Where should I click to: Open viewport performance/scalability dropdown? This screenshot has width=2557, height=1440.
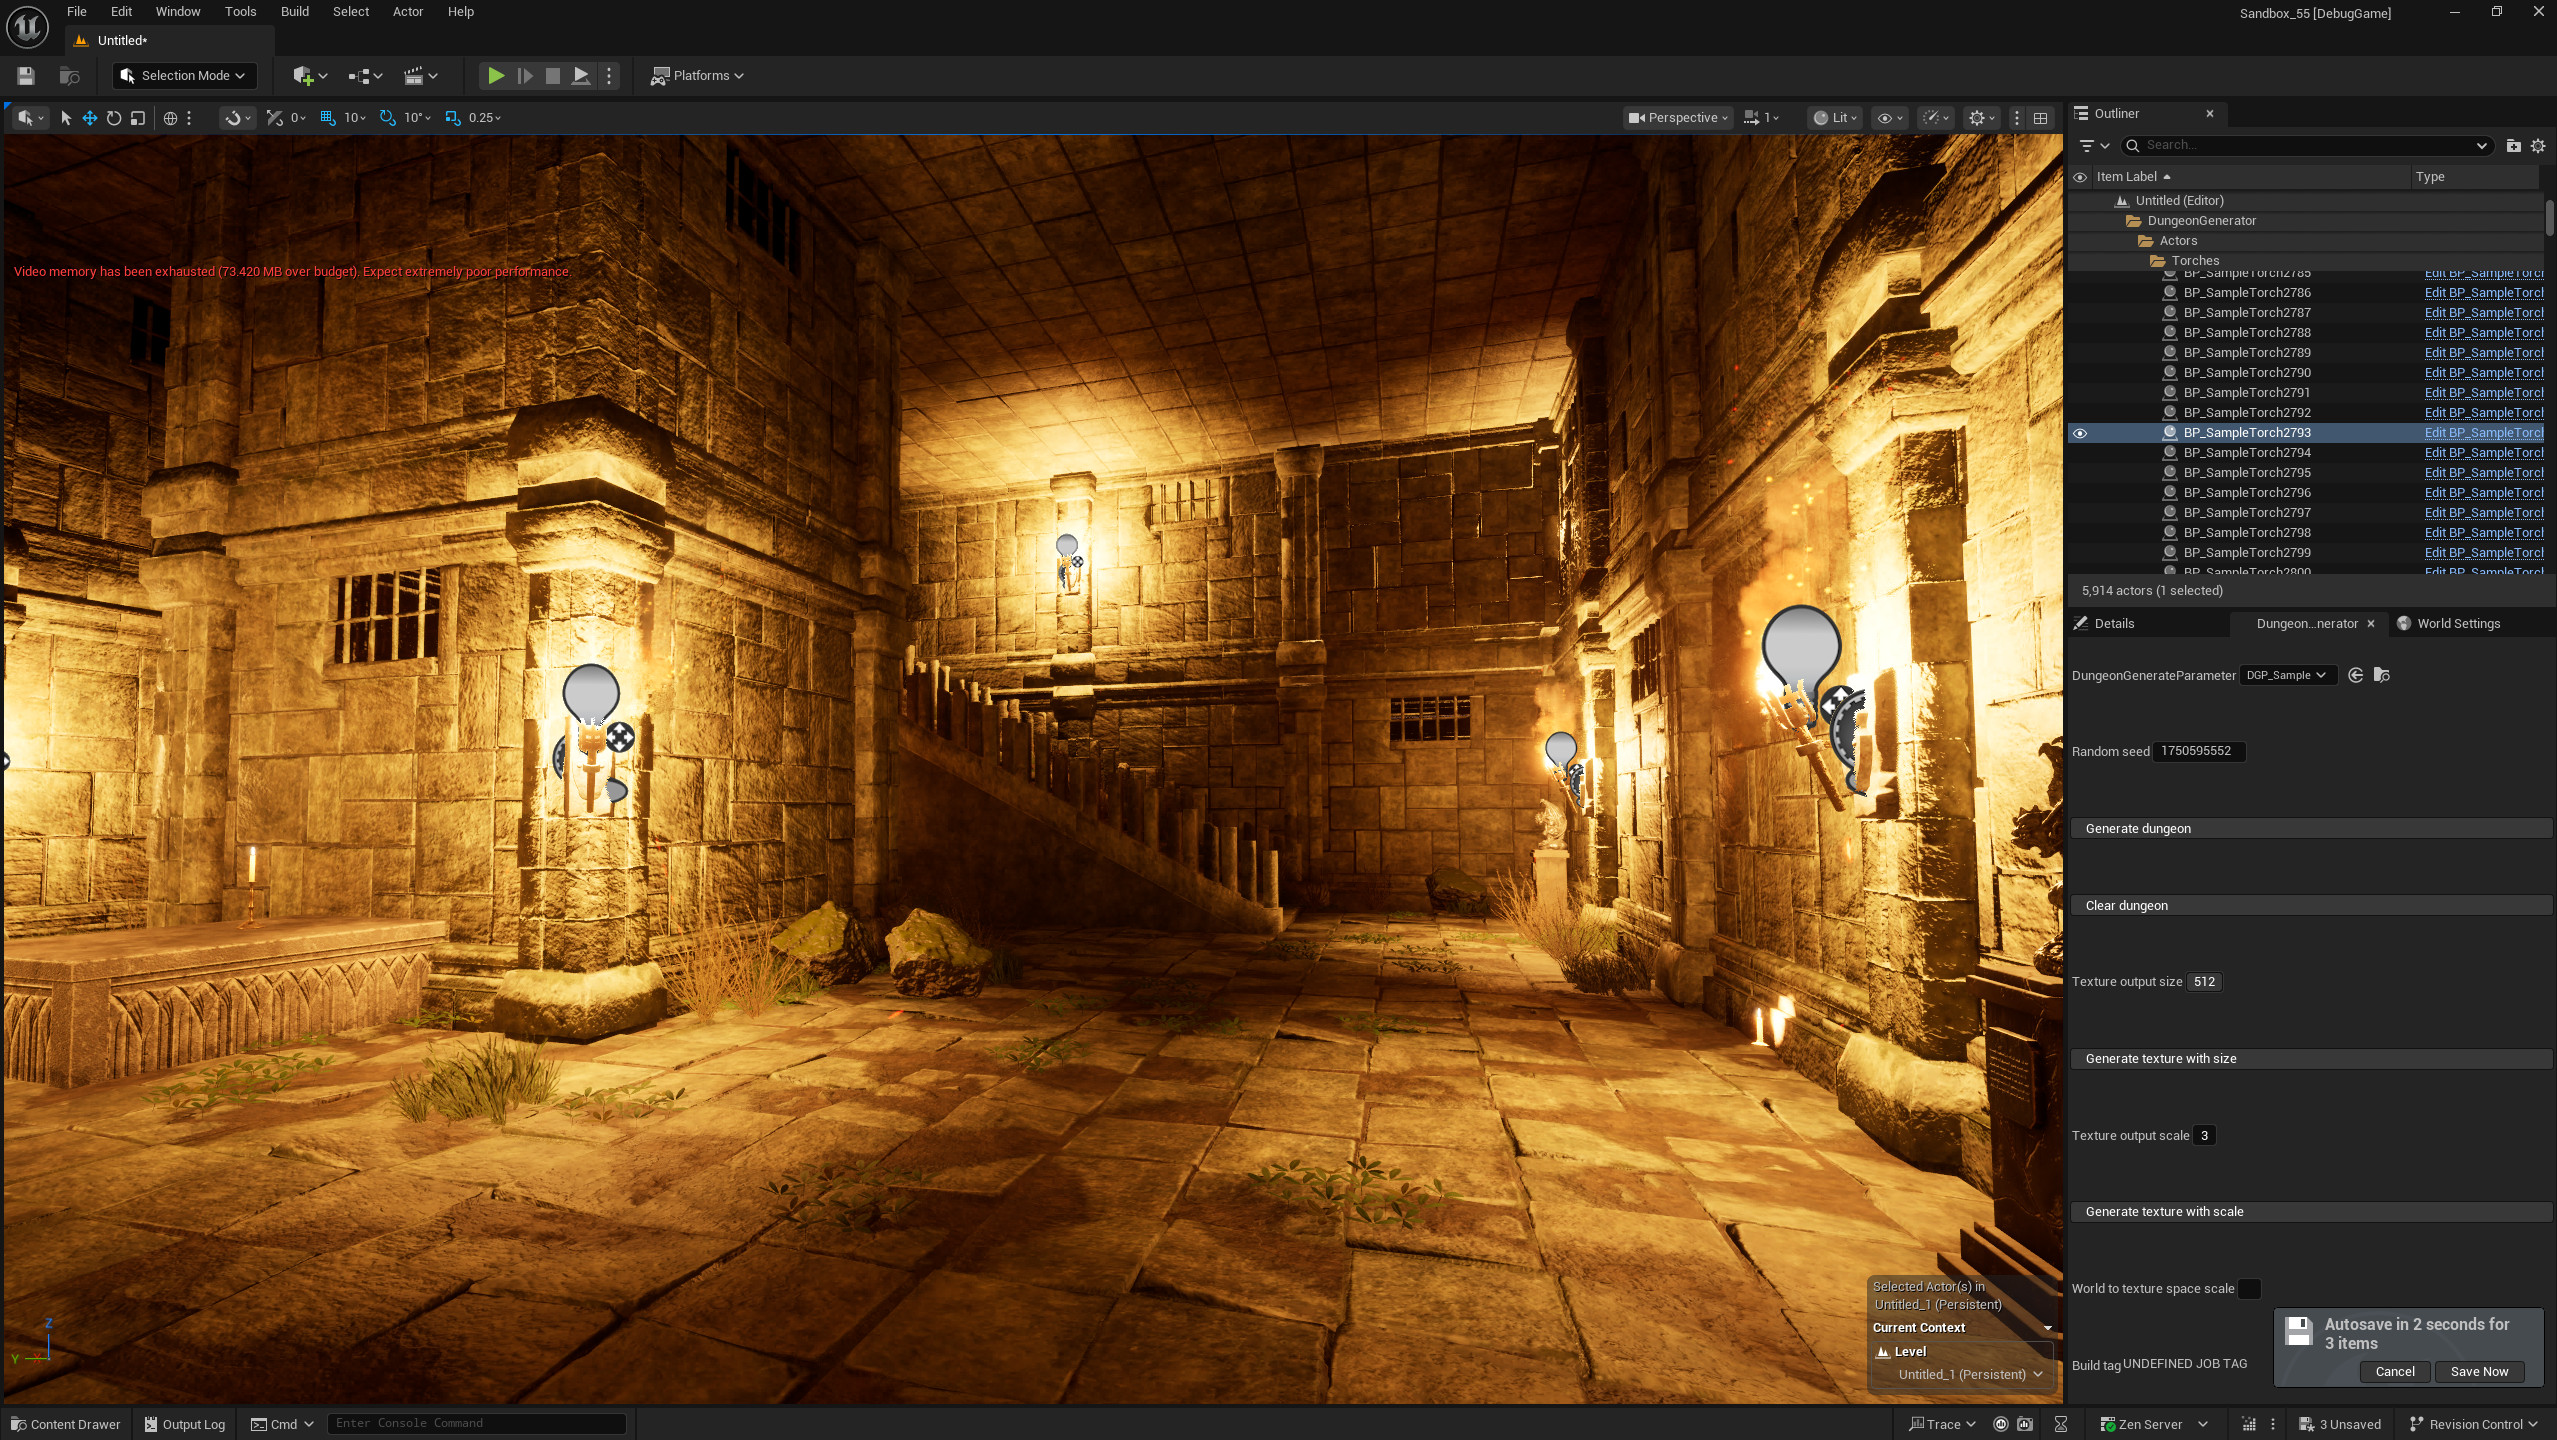(x=1937, y=118)
